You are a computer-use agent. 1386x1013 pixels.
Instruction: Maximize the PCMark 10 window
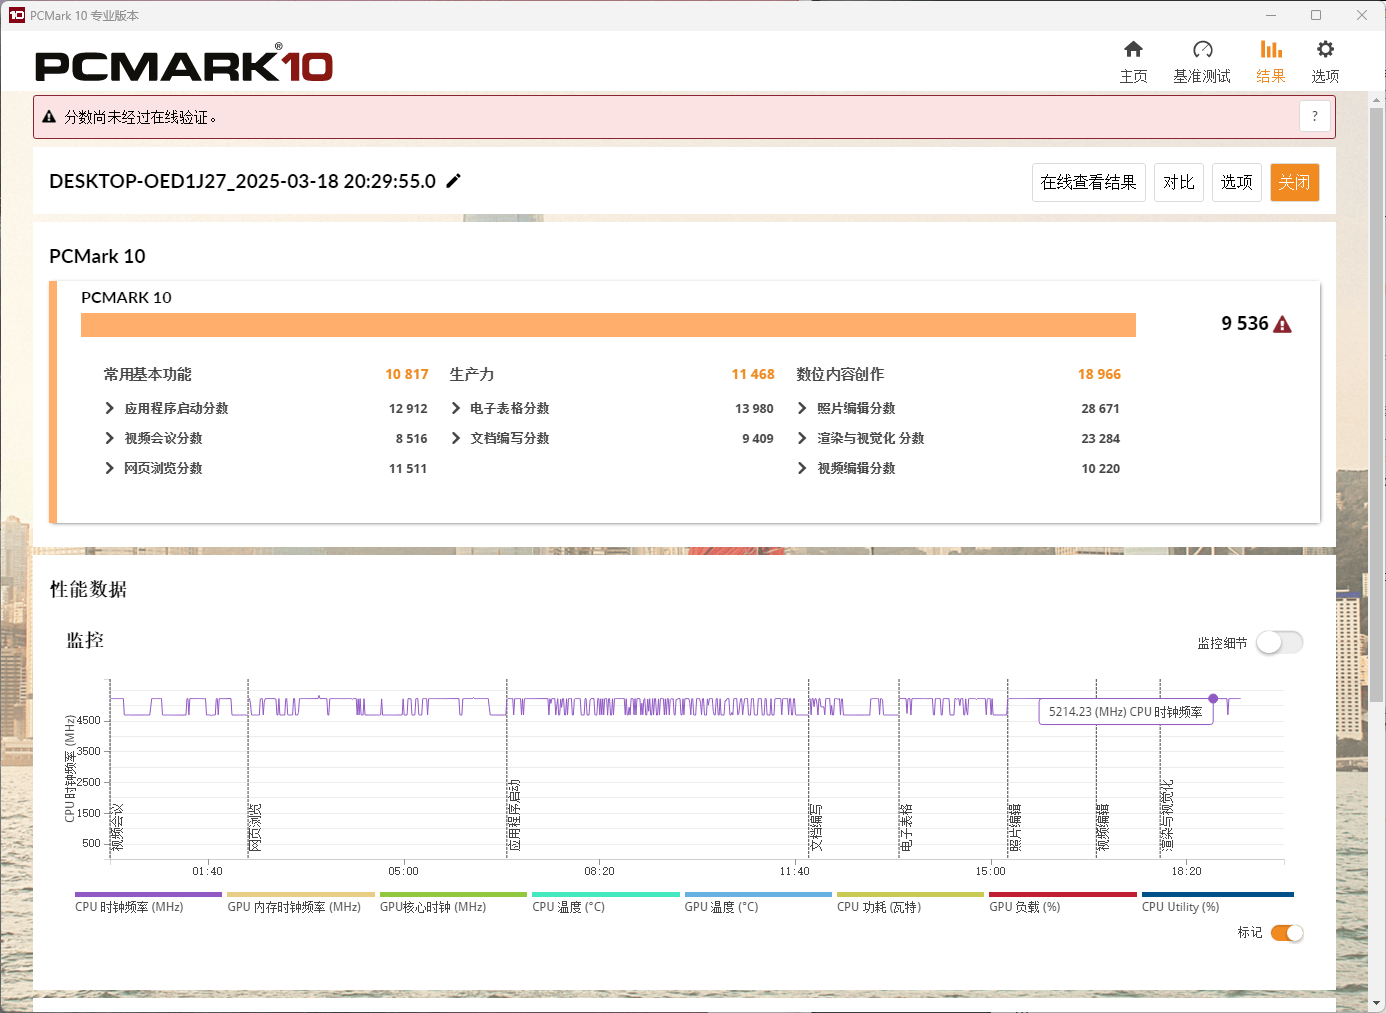[x=1316, y=15]
